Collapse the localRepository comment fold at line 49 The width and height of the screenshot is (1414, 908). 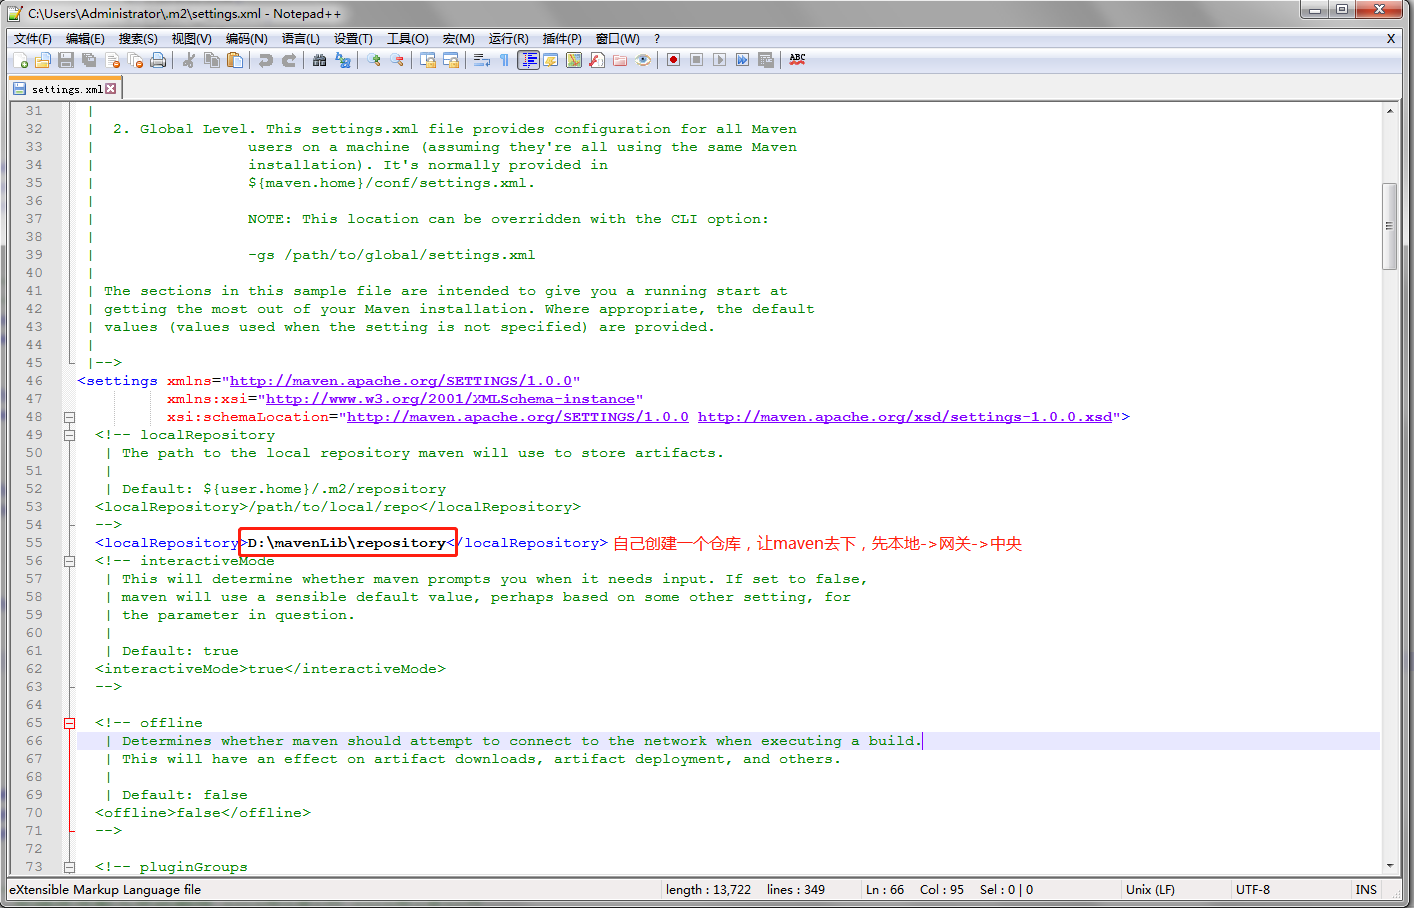[69, 435]
